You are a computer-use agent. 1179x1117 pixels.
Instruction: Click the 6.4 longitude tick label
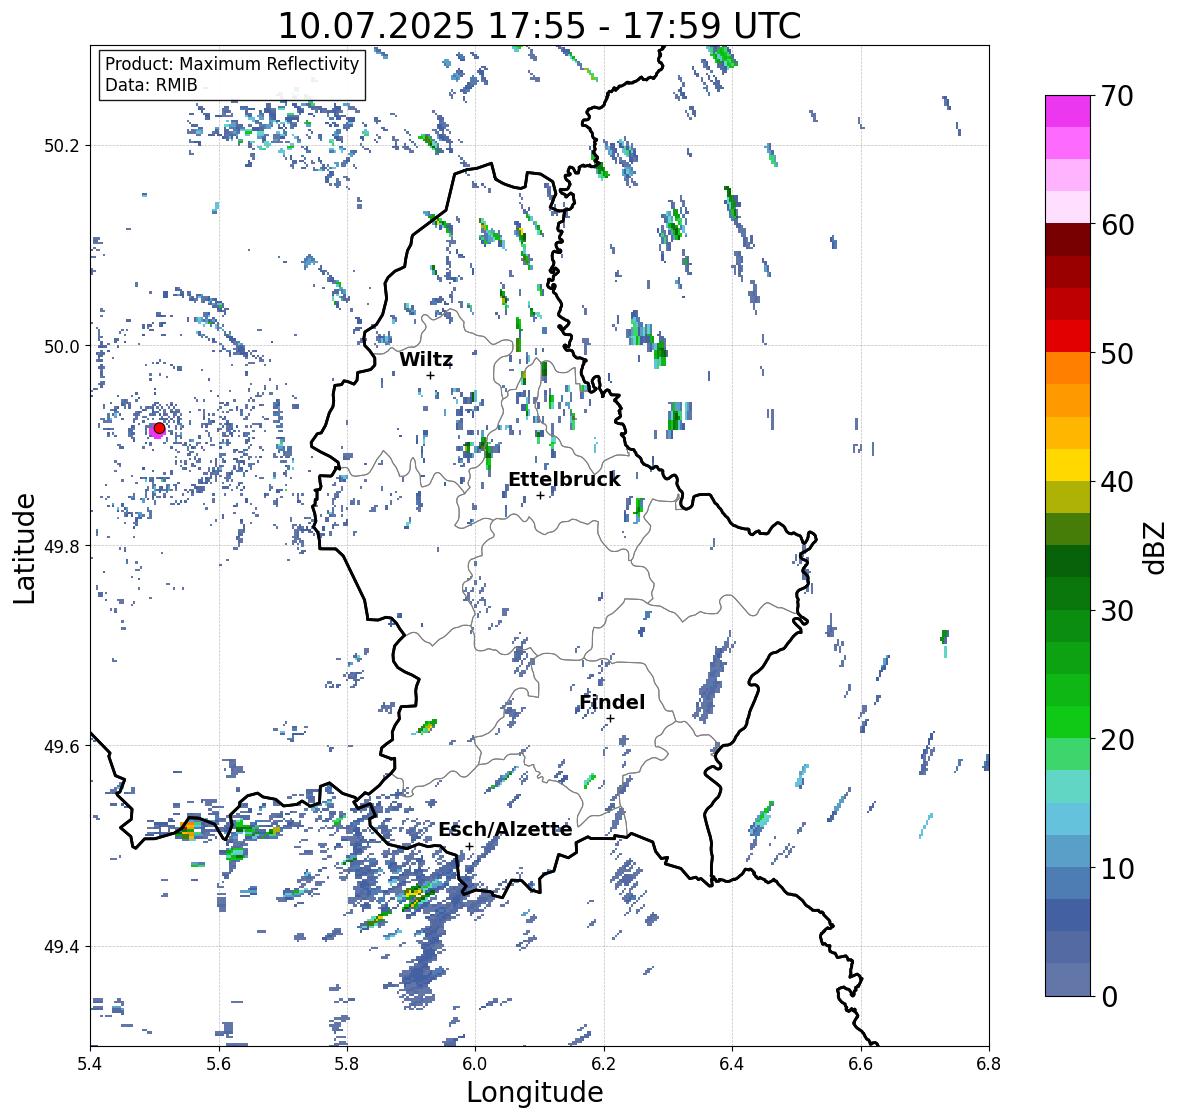(732, 1063)
